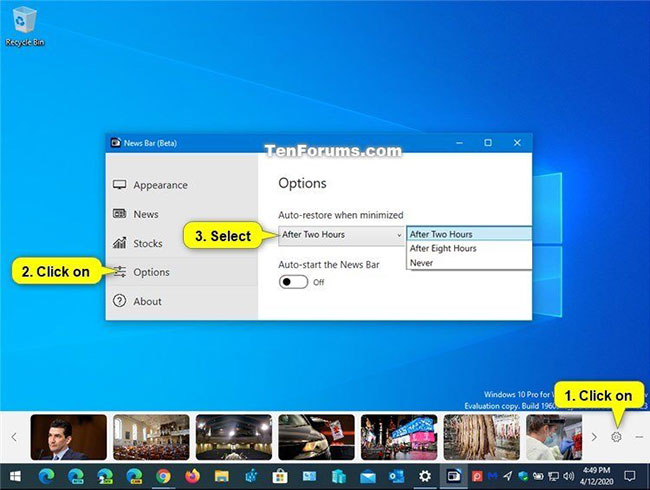
Task: Open the news thumbnail of man in suit
Action: (68, 437)
